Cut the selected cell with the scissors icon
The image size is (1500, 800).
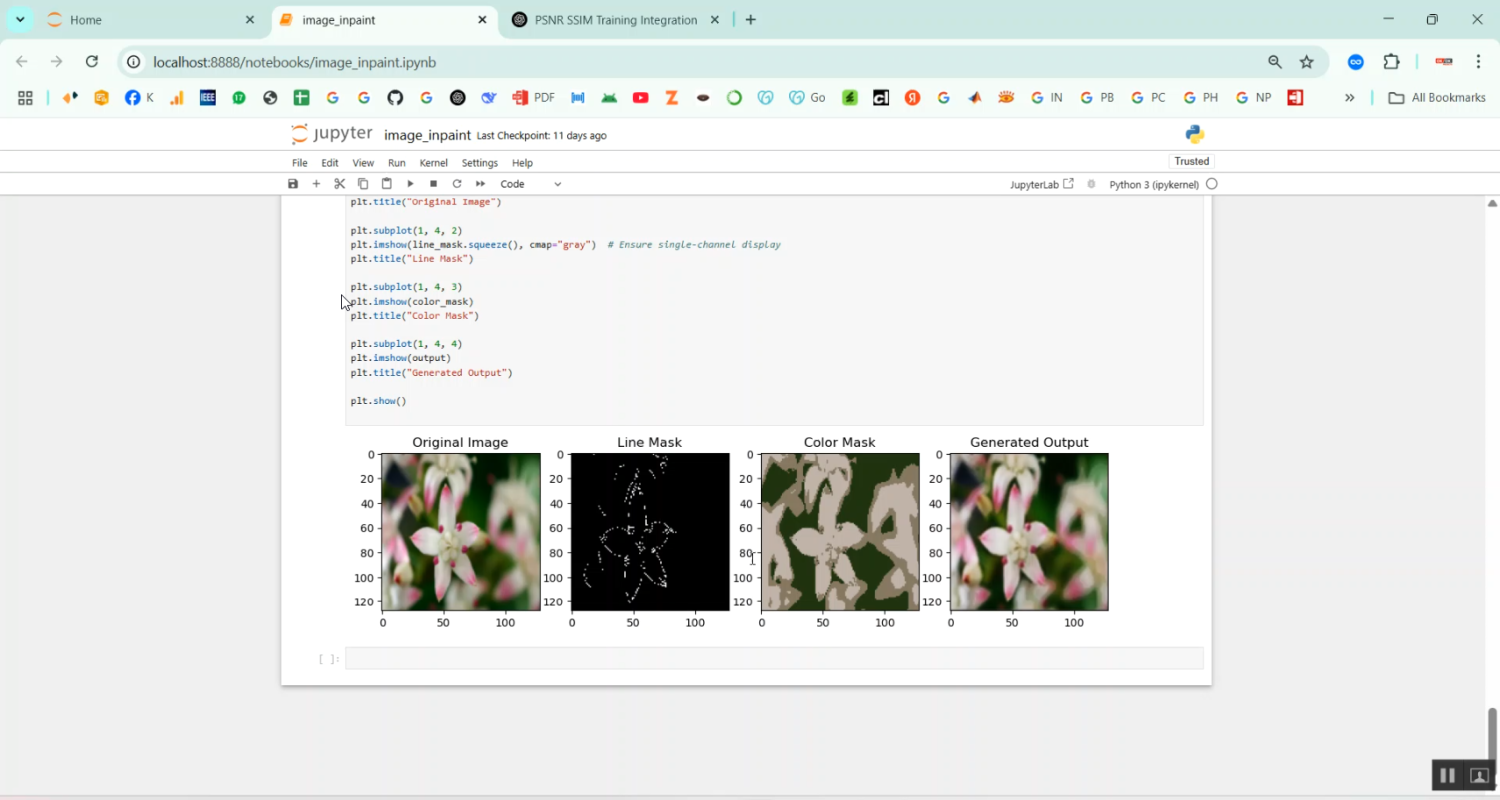(340, 184)
